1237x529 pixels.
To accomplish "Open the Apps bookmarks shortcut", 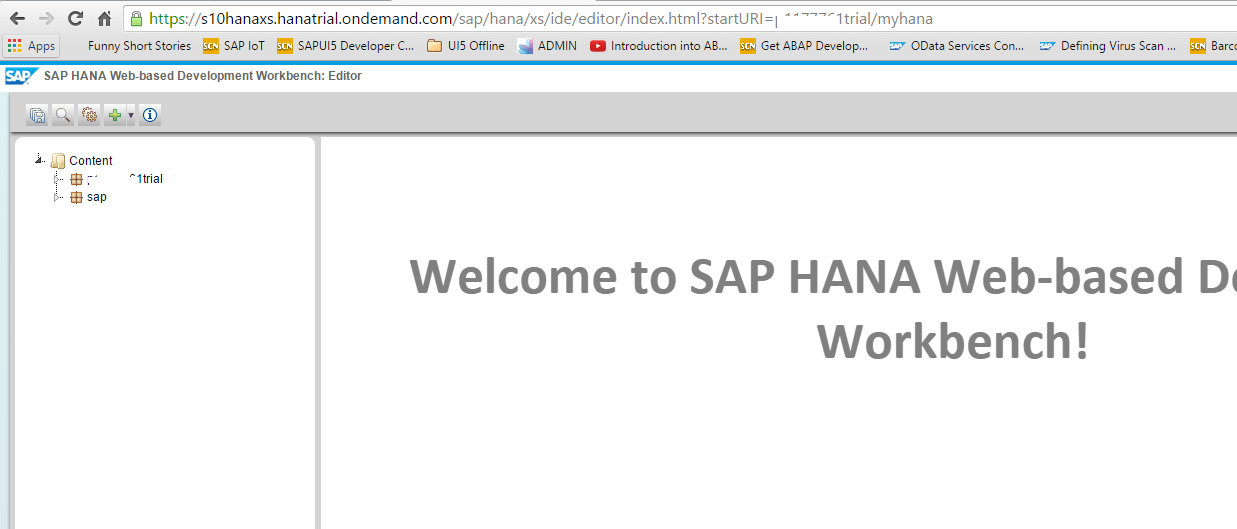I will pyautogui.click(x=32, y=46).
